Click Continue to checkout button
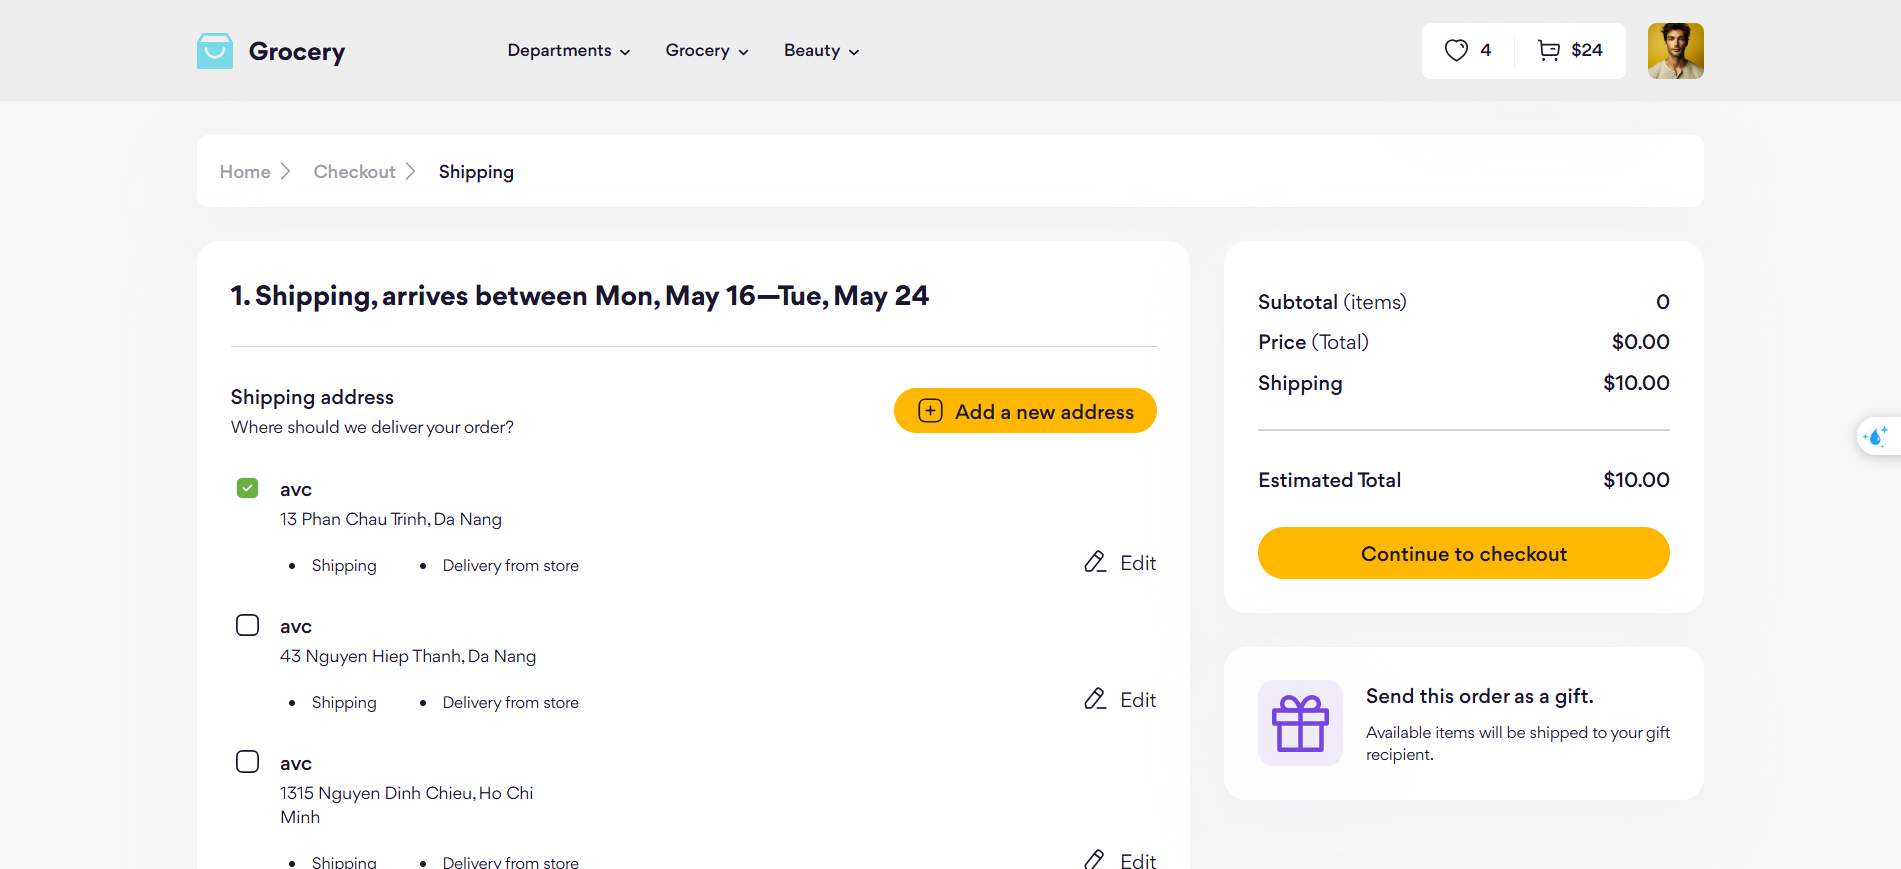The width and height of the screenshot is (1901, 869). pyautogui.click(x=1463, y=553)
